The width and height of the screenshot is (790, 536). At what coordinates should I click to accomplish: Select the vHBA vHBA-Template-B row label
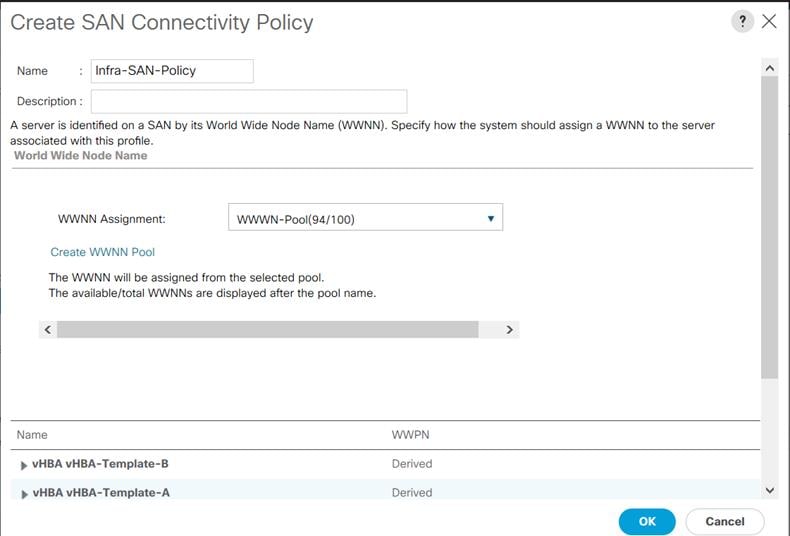[x=101, y=464]
